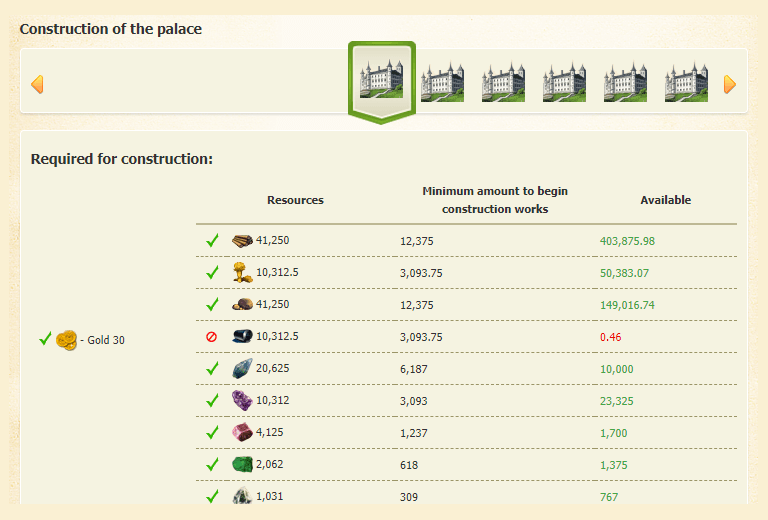Click 'Minimum amount to begin construction works' header
The image size is (768, 520).
[x=495, y=200]
